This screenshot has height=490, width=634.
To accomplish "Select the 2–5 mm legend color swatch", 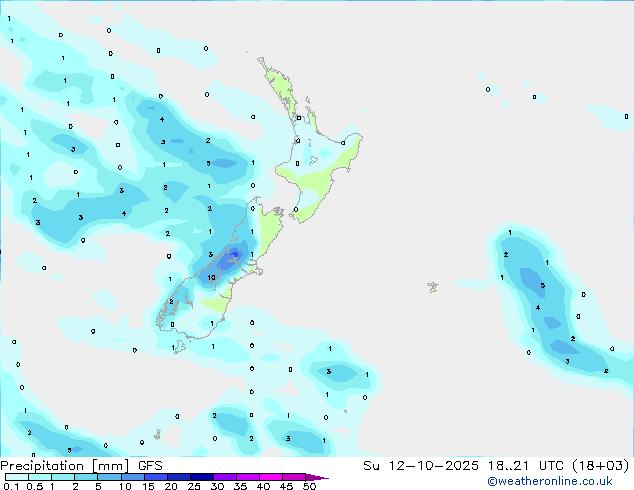I will pos(86,477).
